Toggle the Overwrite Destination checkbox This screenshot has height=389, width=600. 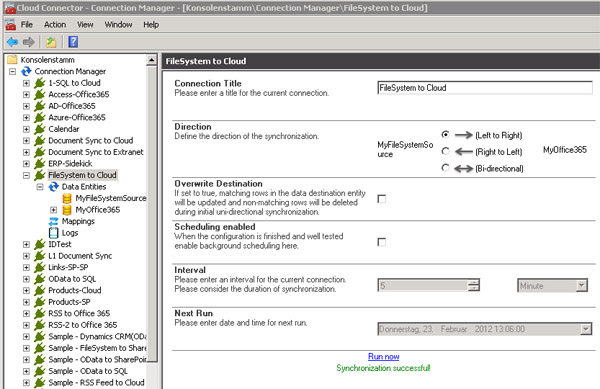click(382, 199)
